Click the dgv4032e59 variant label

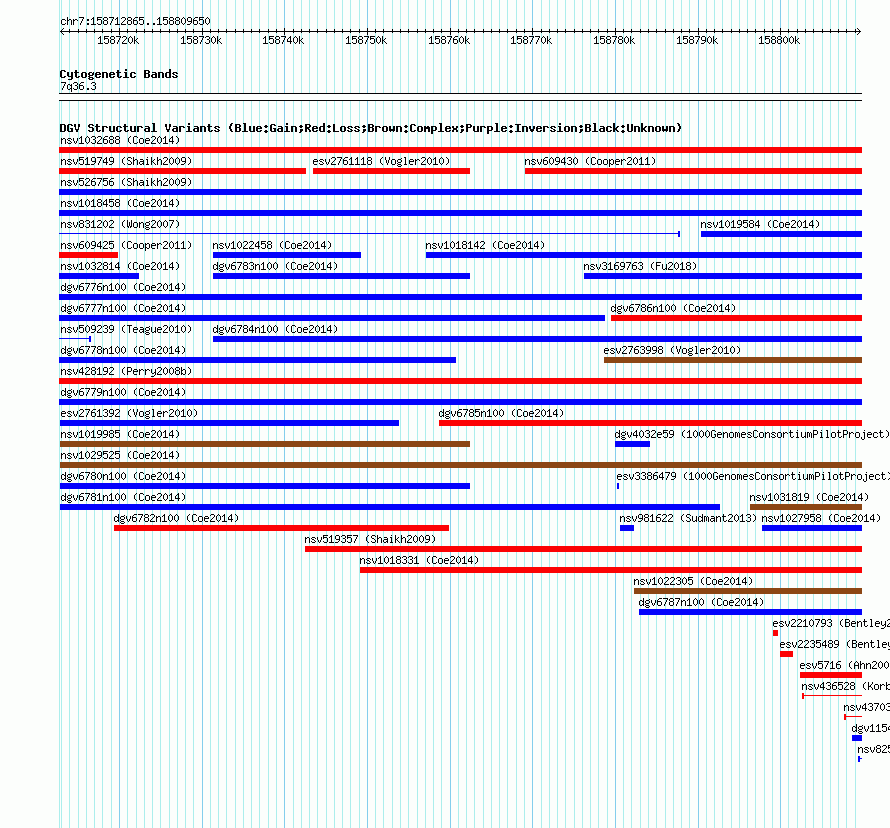click(x=752, y=434)
